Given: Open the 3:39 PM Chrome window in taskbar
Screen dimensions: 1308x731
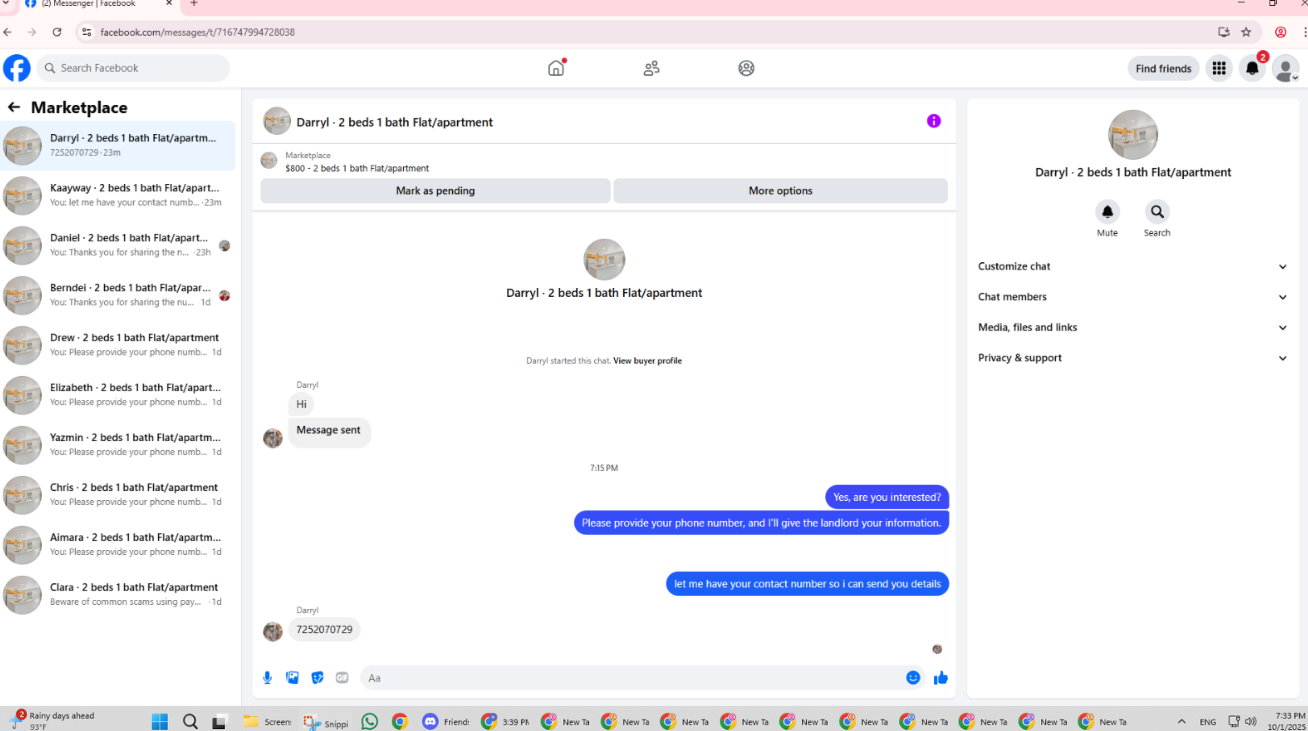Looking at the screenshot, I should [x=506, y=721].
